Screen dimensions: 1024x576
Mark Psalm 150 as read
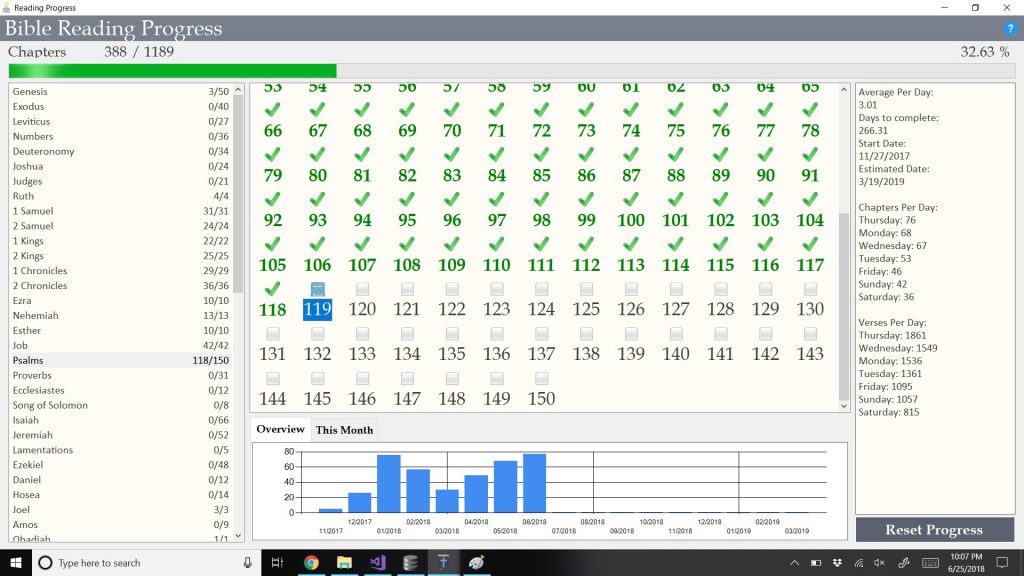[541, 378]
